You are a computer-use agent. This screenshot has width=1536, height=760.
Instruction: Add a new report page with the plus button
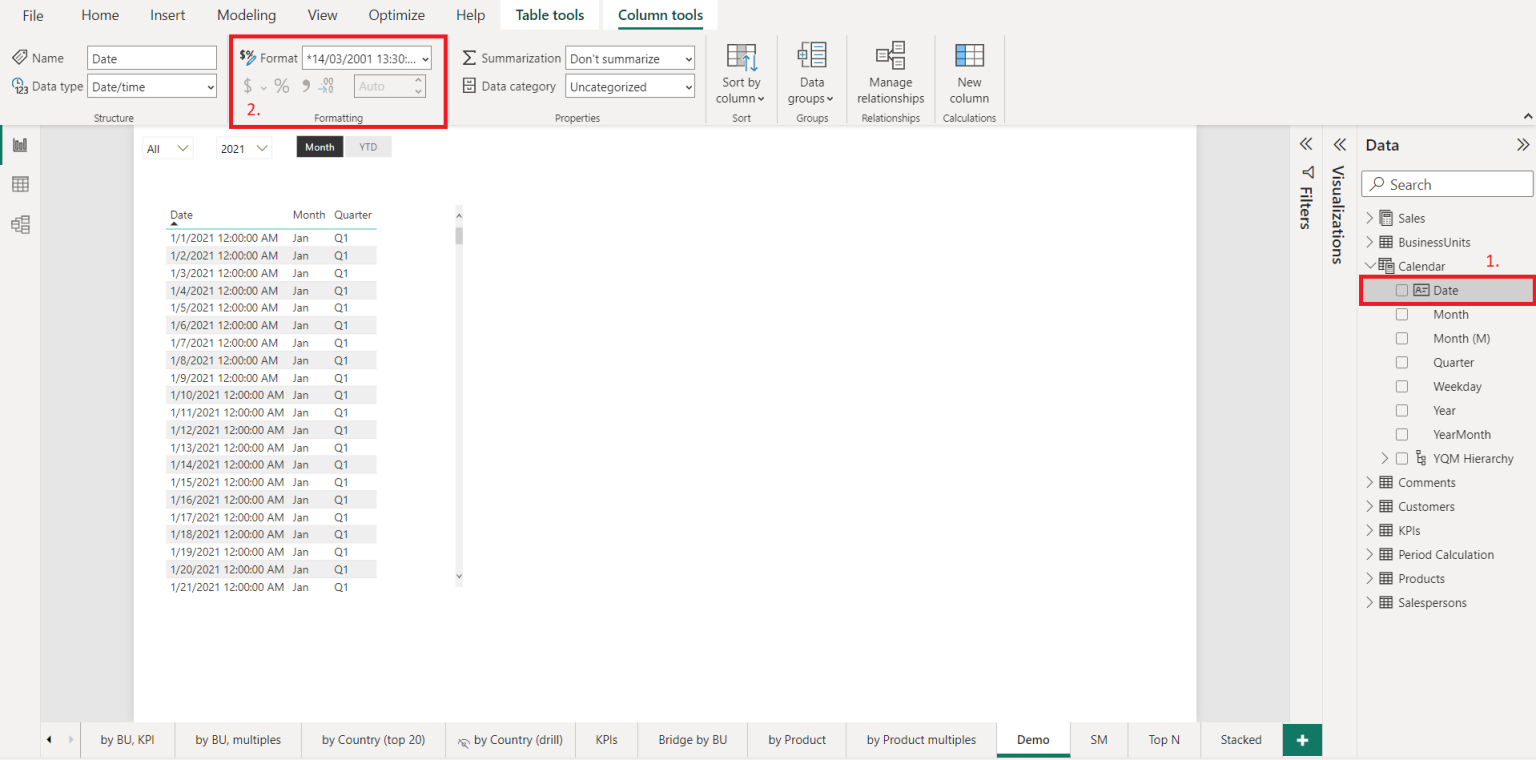click(1301, 740)
